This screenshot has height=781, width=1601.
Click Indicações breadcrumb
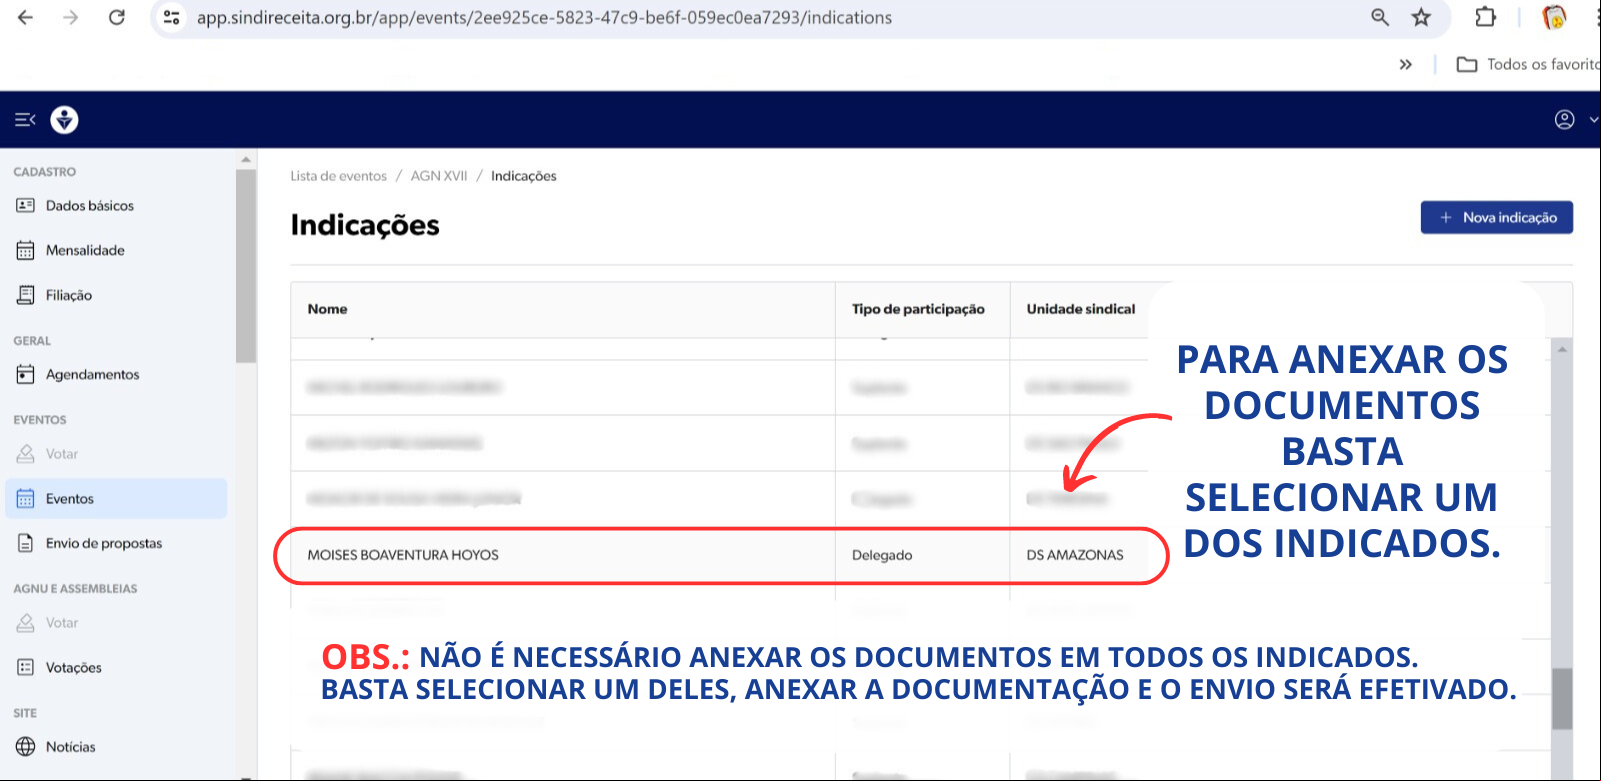click(524, 176)
